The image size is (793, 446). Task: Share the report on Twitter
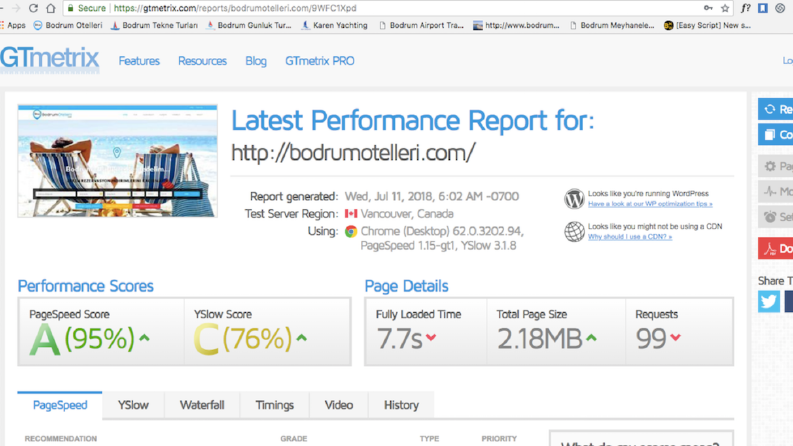point(769,301)
